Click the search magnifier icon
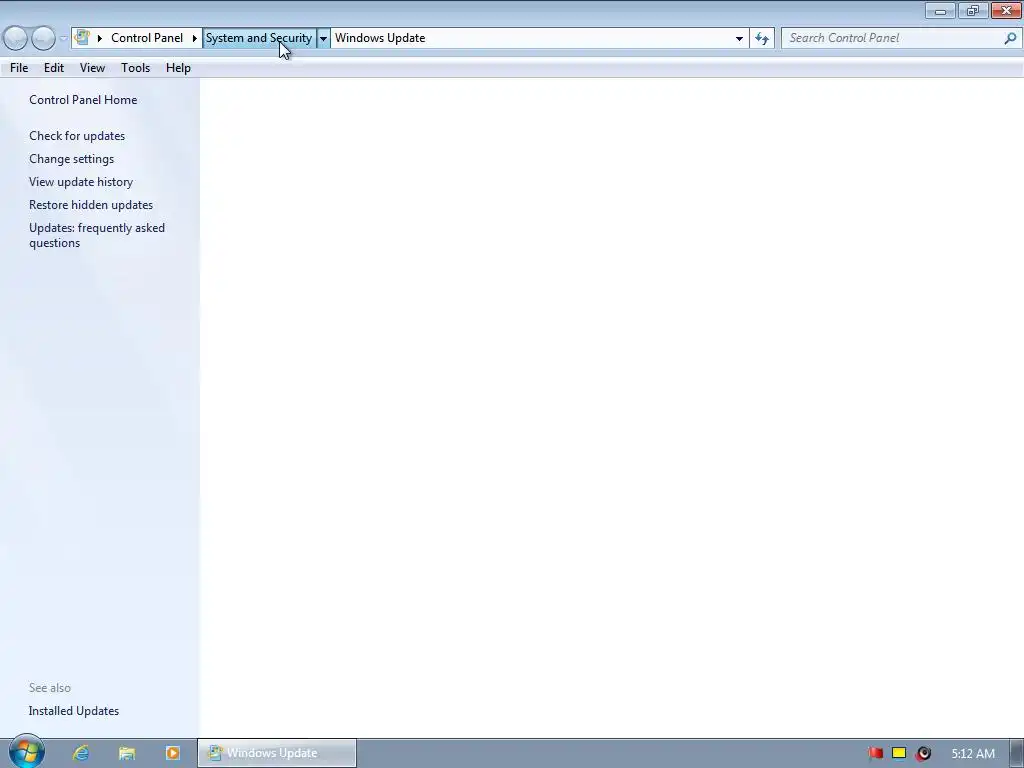 (x=1010, y=38)
